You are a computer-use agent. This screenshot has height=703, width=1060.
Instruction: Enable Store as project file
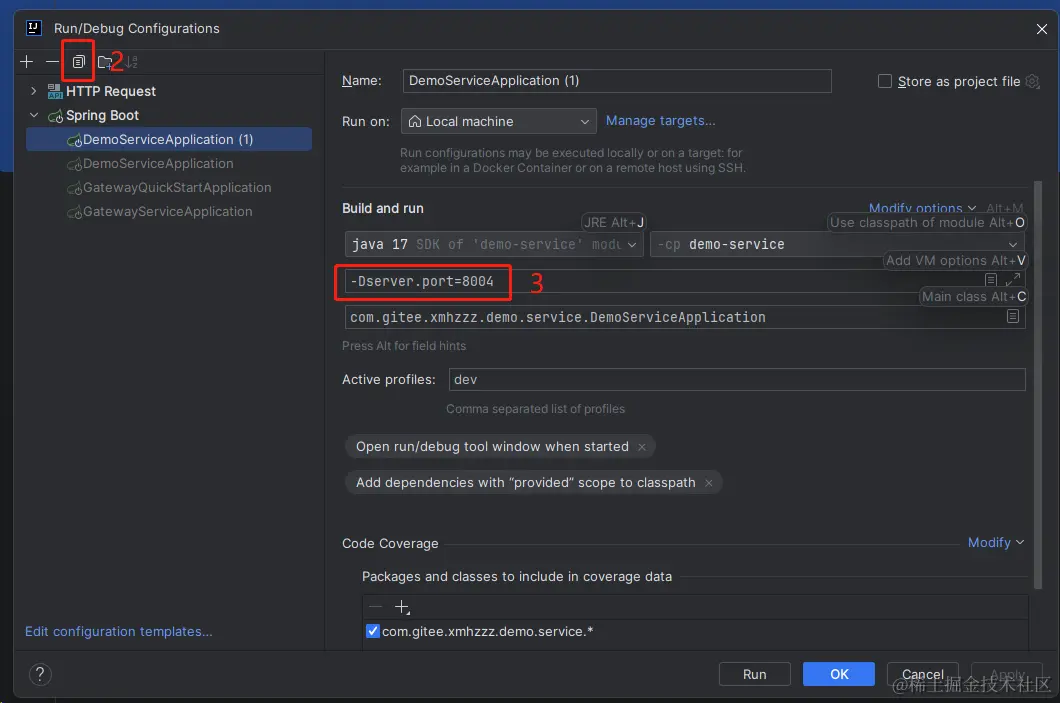pyautogui.click(x=884, y=81)
